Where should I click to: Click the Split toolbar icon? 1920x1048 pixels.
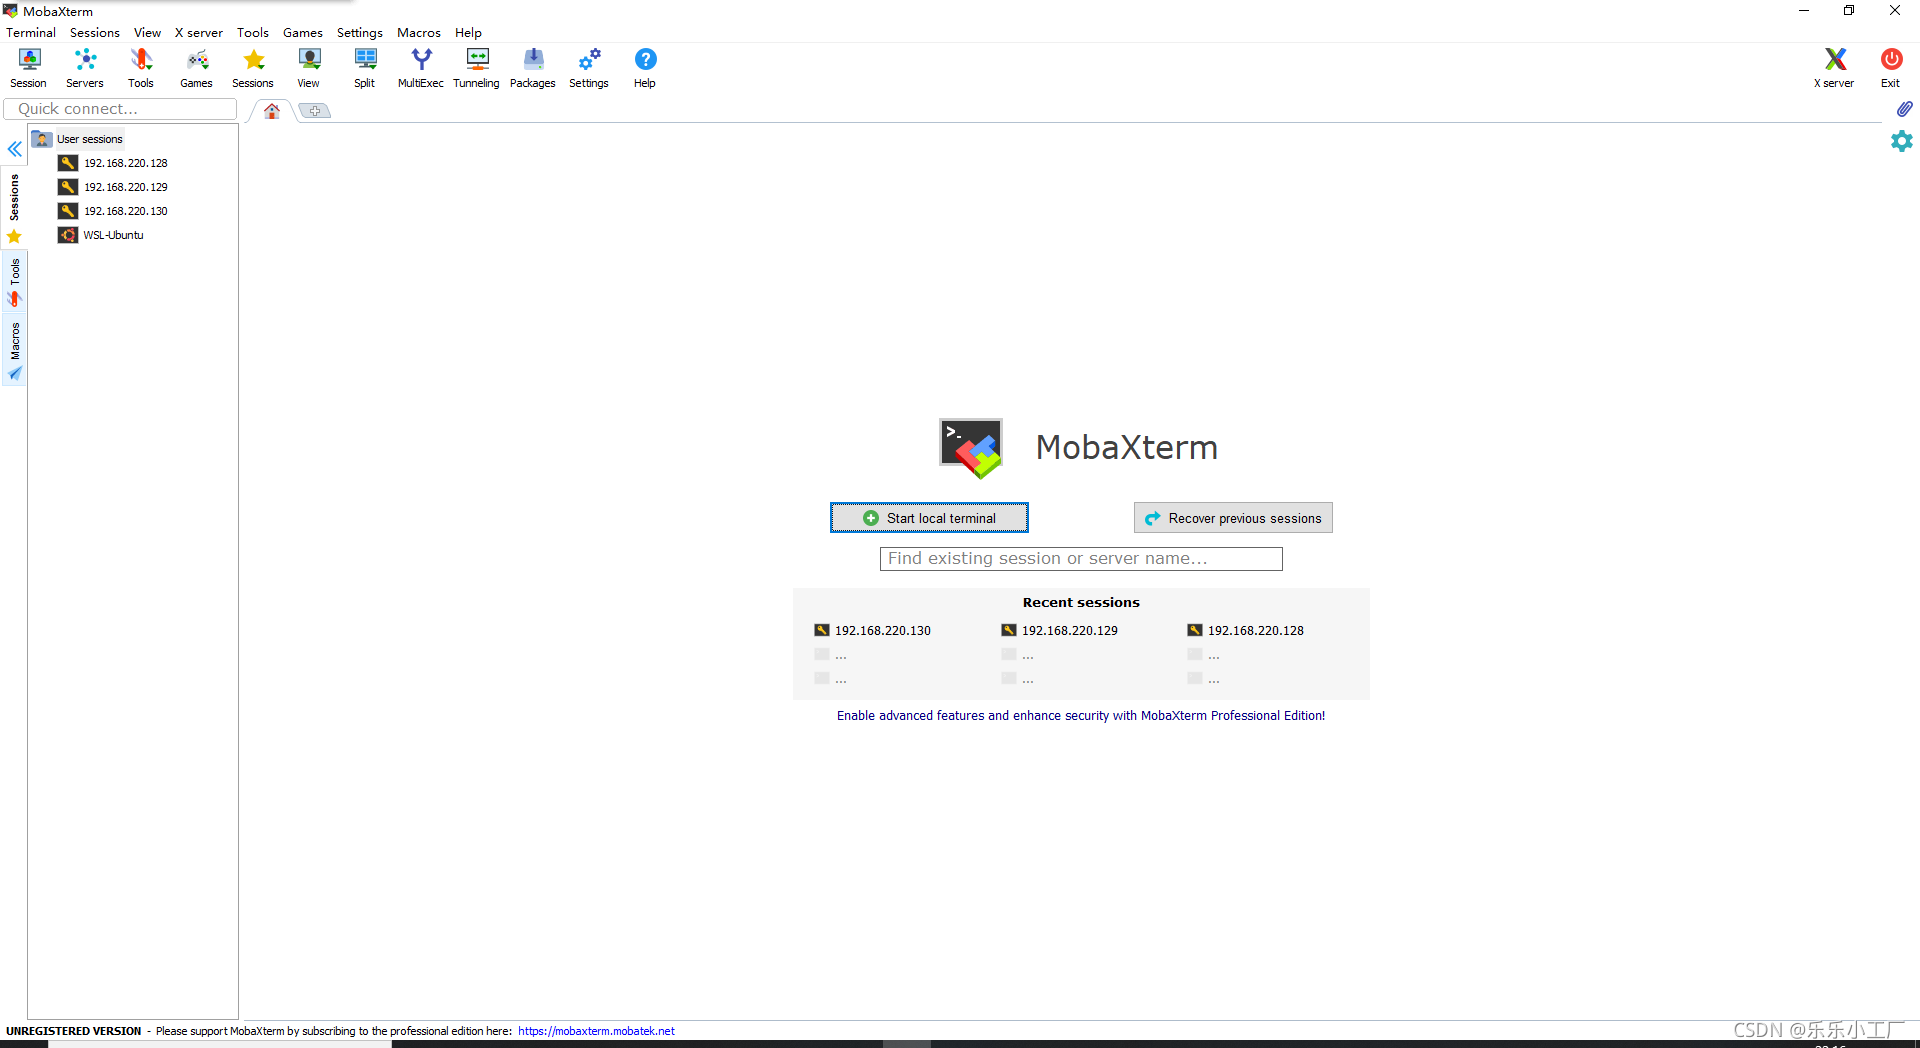(x=365, y=68)
